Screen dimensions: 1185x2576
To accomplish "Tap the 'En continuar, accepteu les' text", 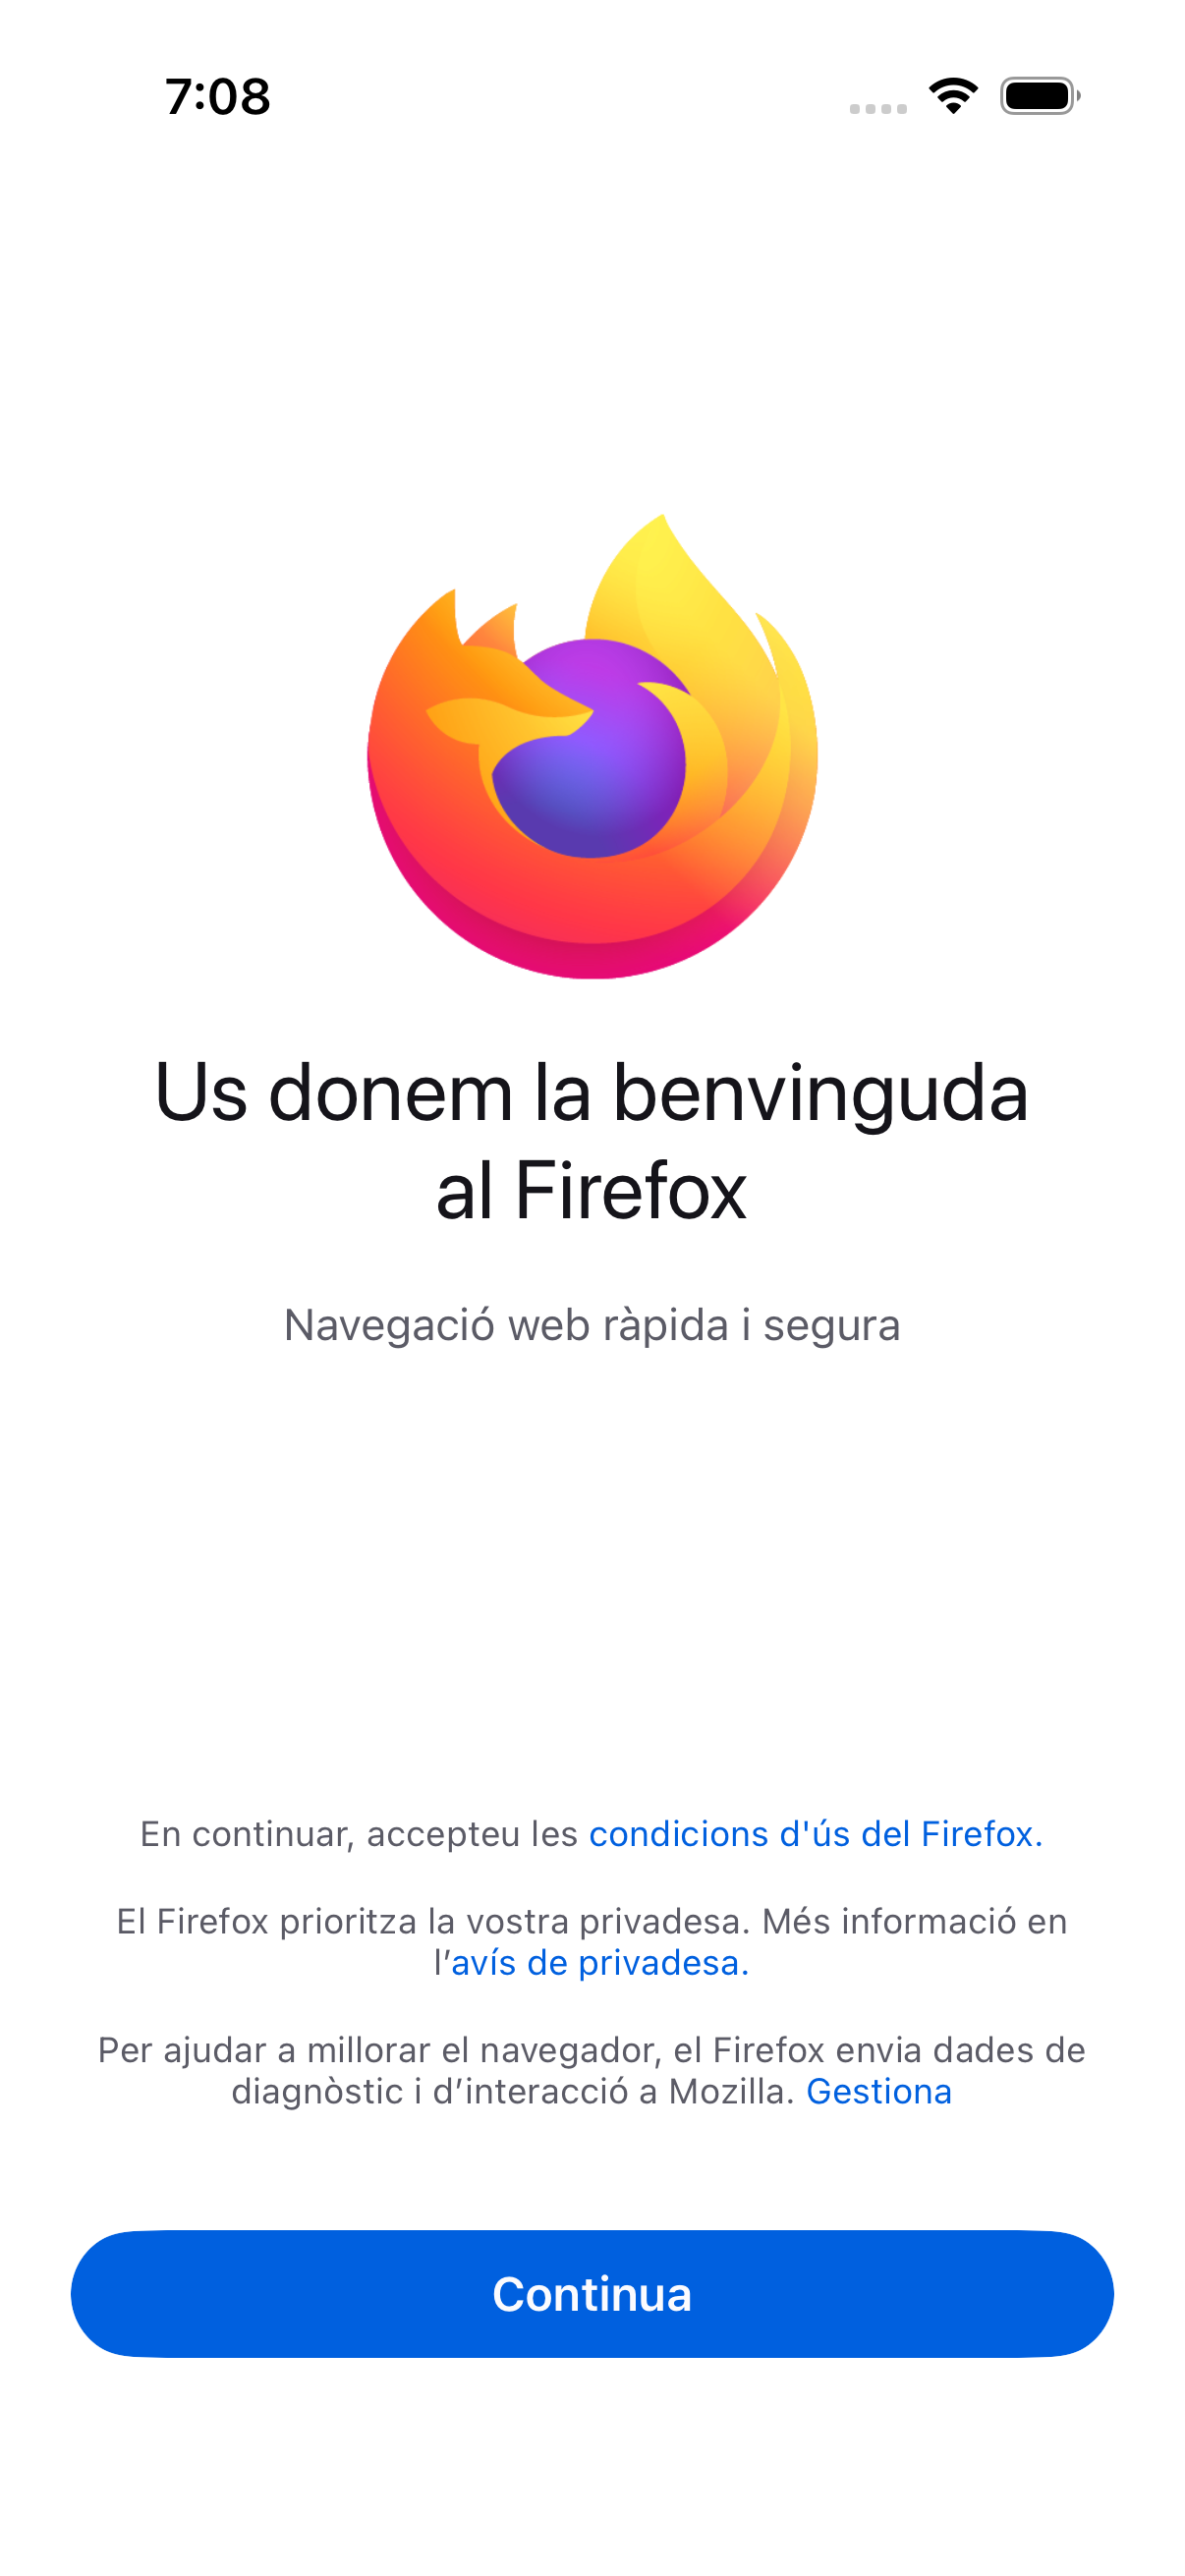I will 359,1834.
